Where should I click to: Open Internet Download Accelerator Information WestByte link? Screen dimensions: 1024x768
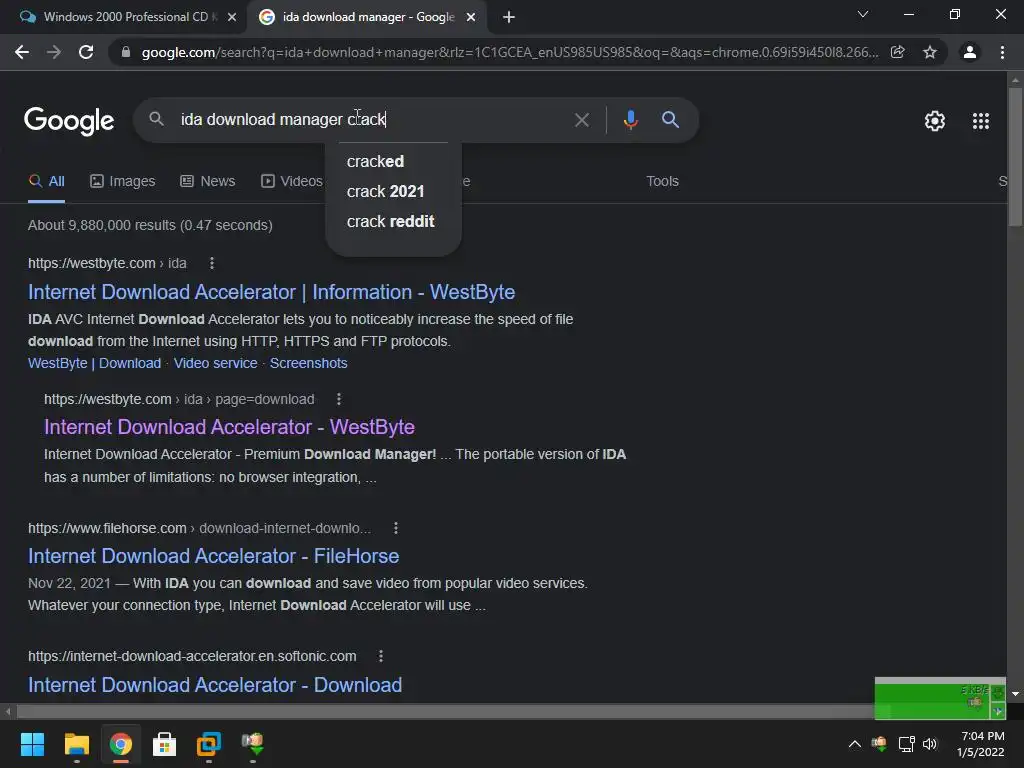[x=272, y=292]
